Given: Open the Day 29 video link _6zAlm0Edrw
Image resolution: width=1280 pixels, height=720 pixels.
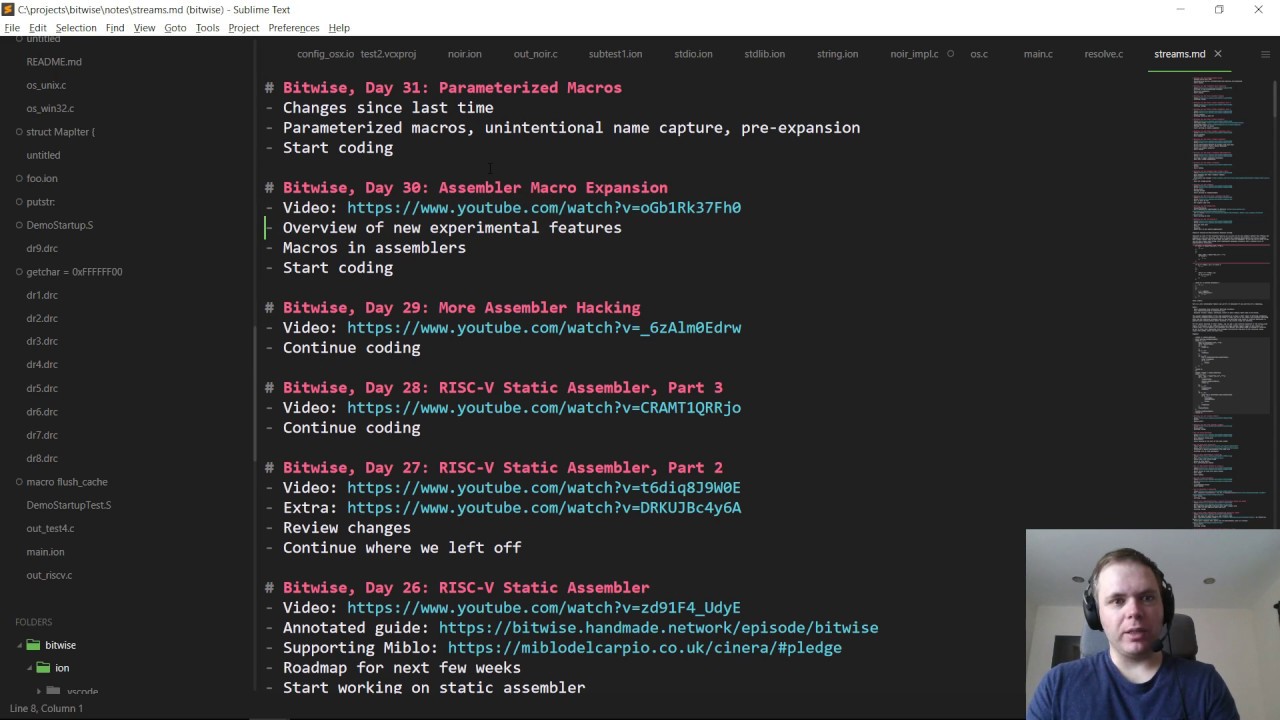Looking at the screenshot, I should [x=544, y=328].
